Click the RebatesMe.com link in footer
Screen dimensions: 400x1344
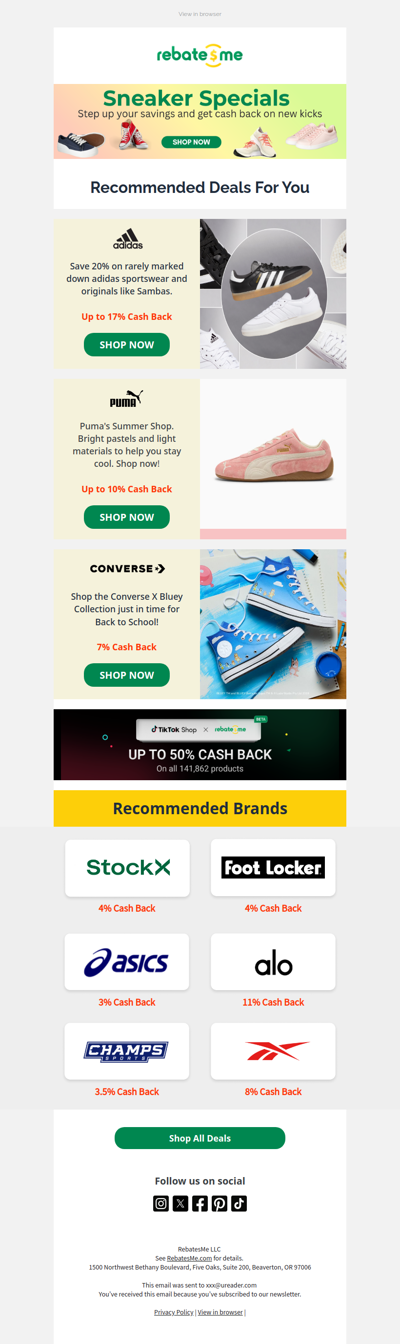click(189, 1258)
